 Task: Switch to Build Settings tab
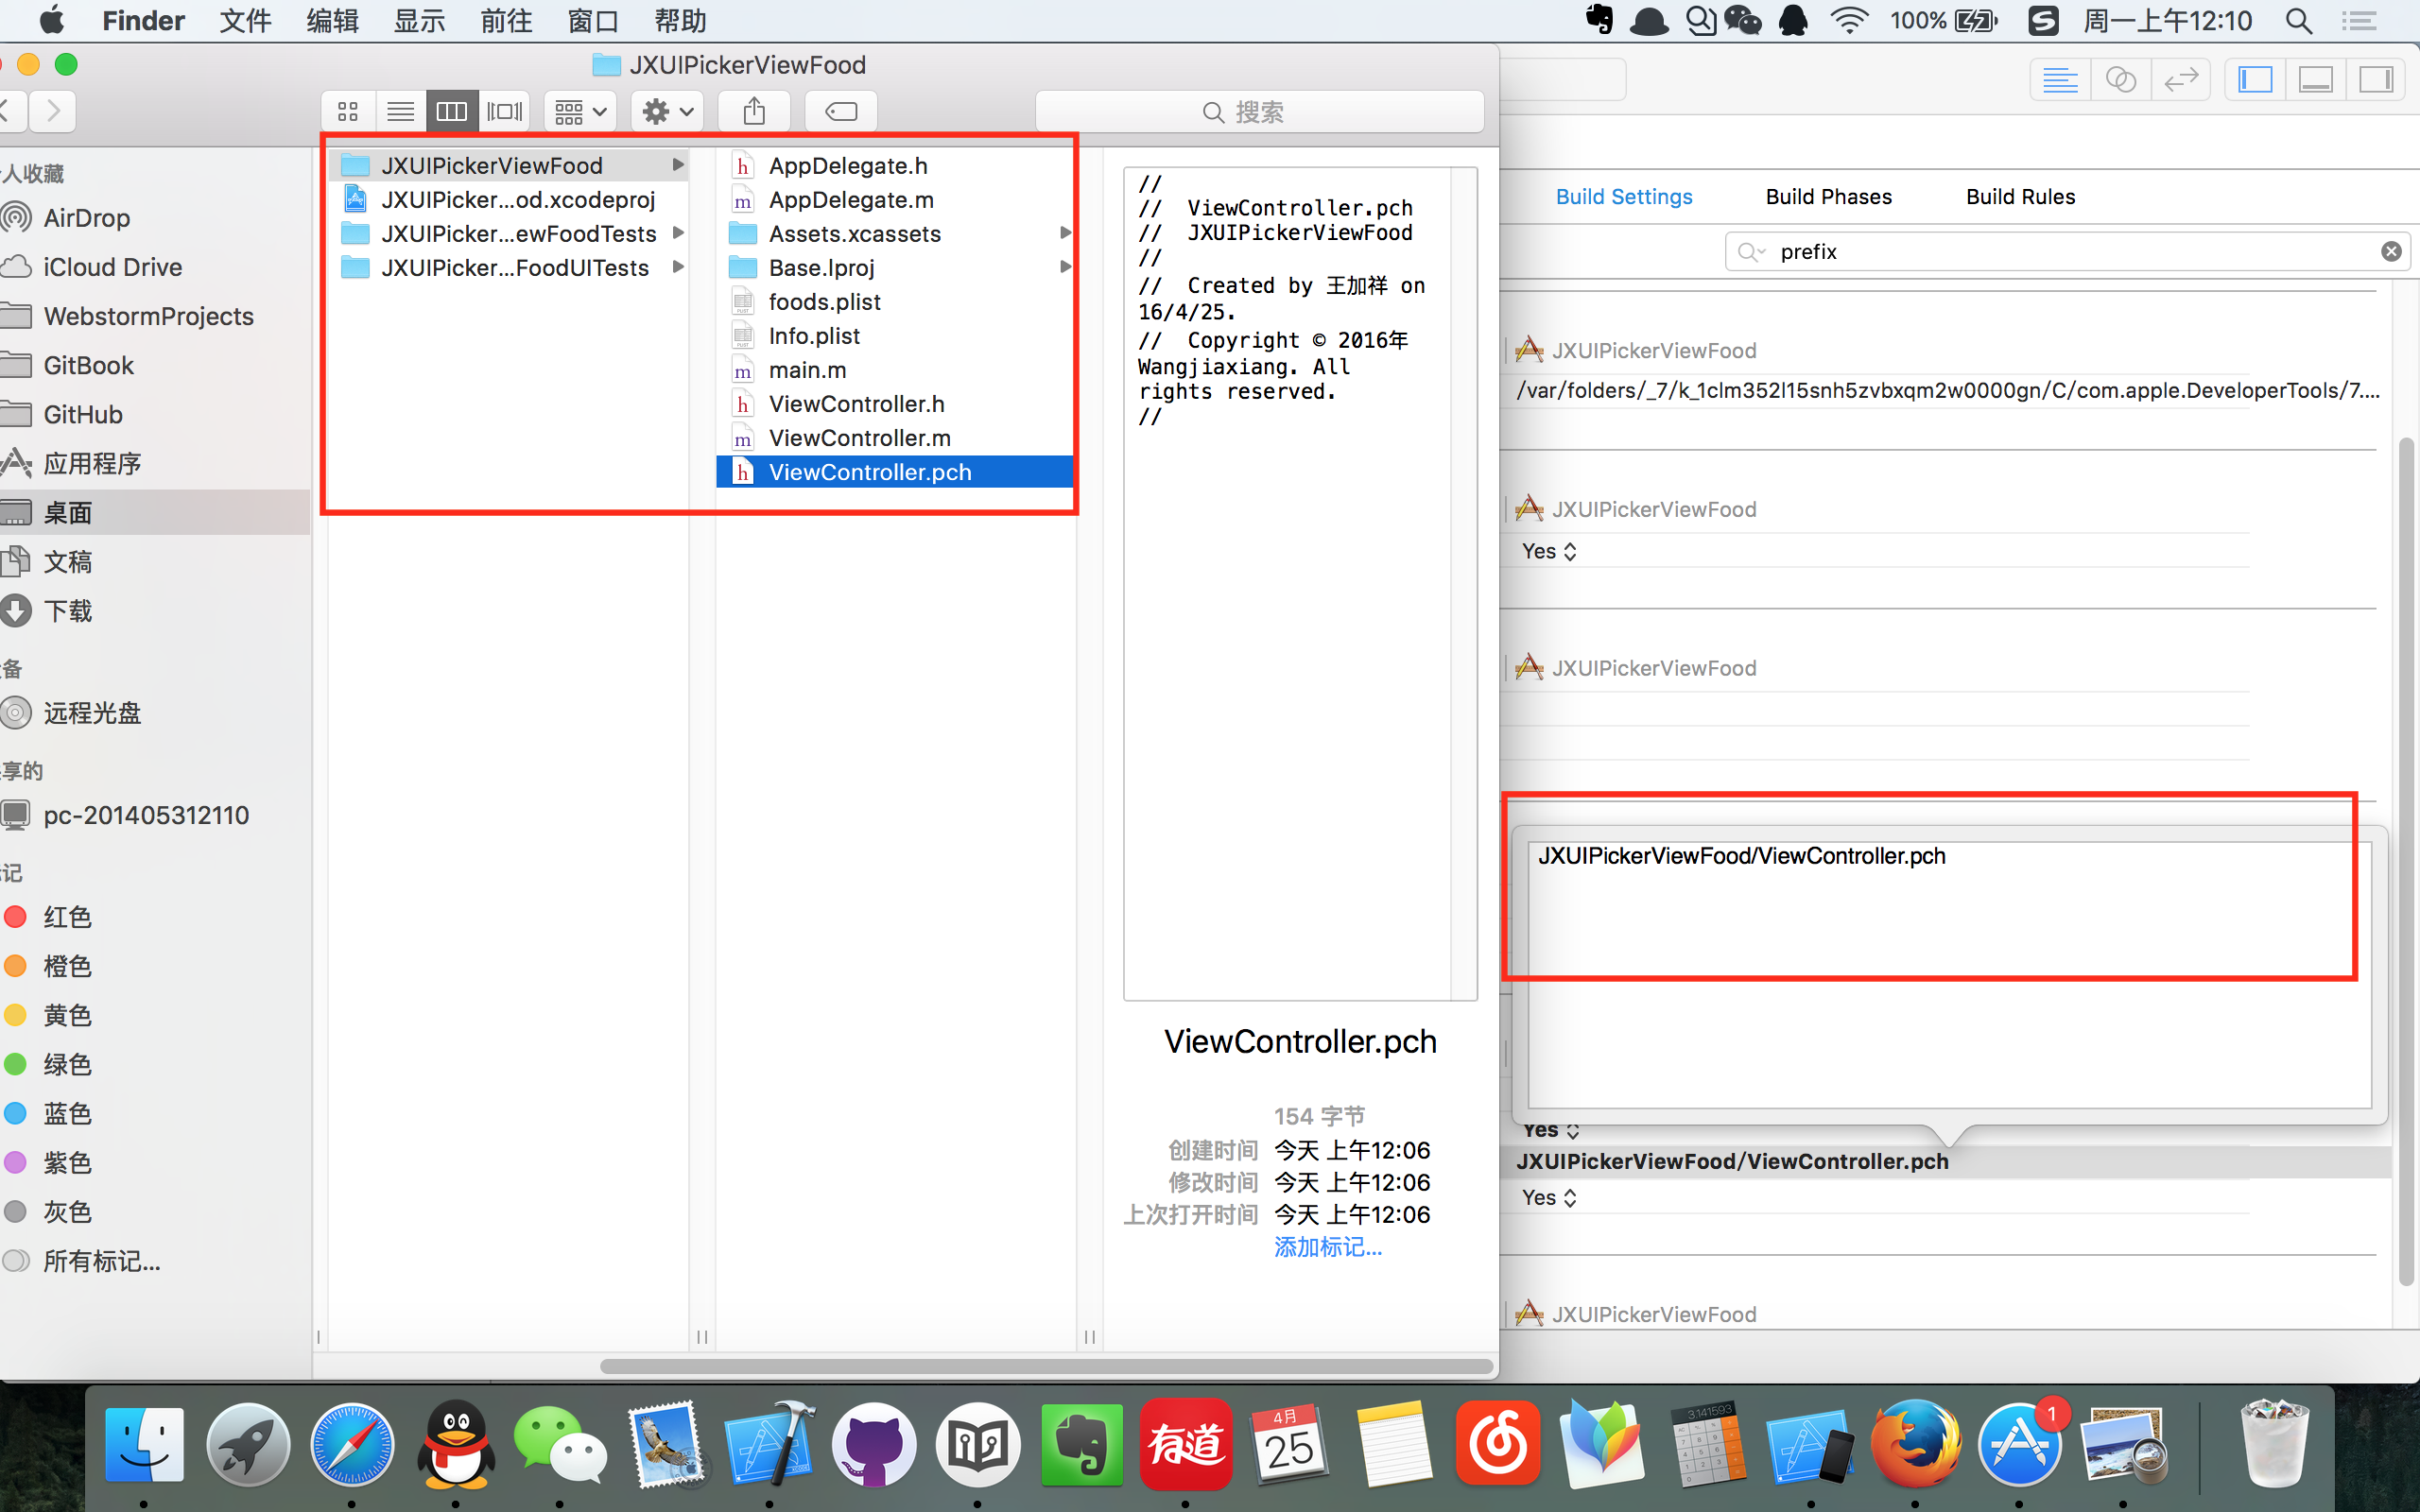[1624, 197]
